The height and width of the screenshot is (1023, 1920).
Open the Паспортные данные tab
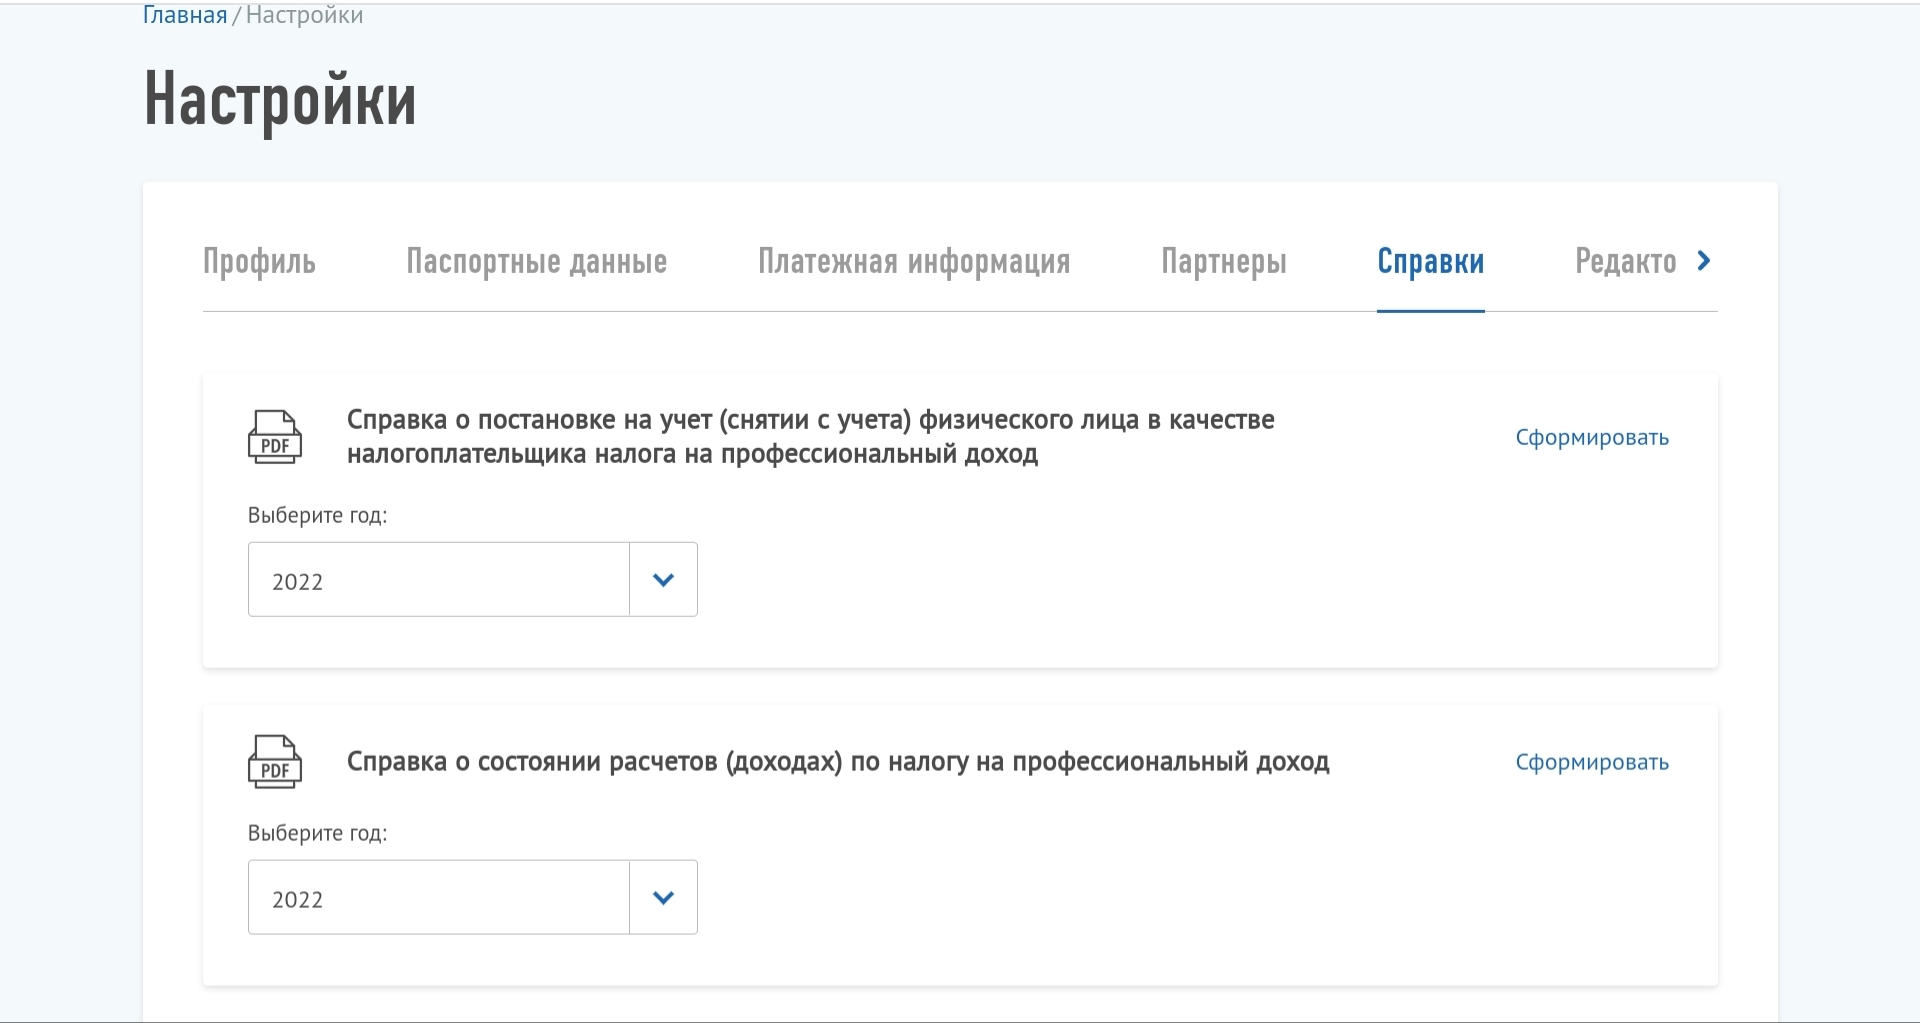(536, 262)
